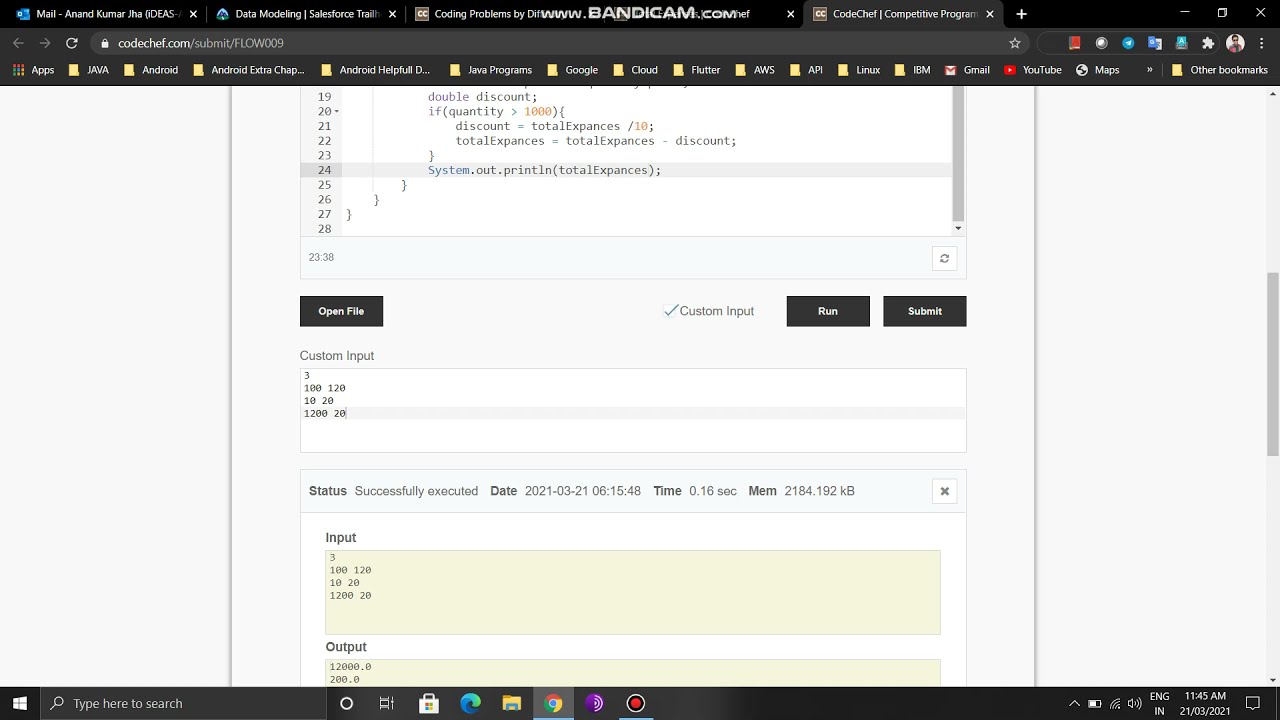Screen dimensions: 1280x720
Task: Open the action center notifications icon
Action: click(1253, 703)
